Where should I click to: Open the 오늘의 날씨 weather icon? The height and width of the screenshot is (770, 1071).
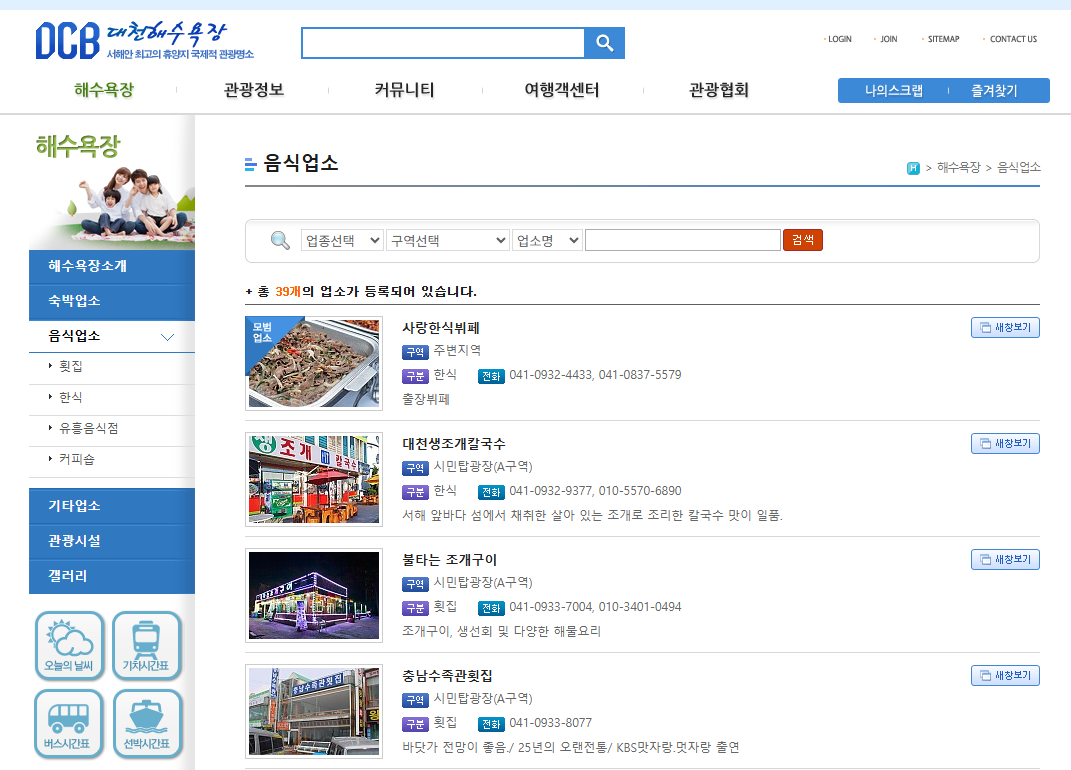coord(68,645)
